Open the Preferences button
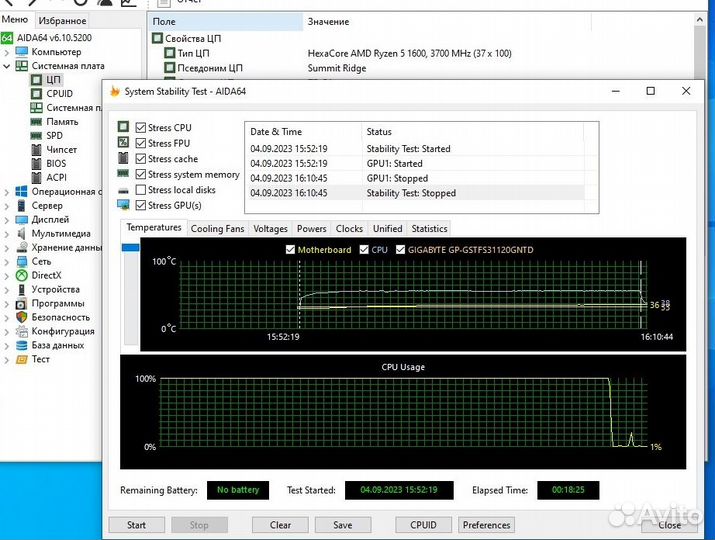This screenshot has height=540, width=715. click(487, 525)
